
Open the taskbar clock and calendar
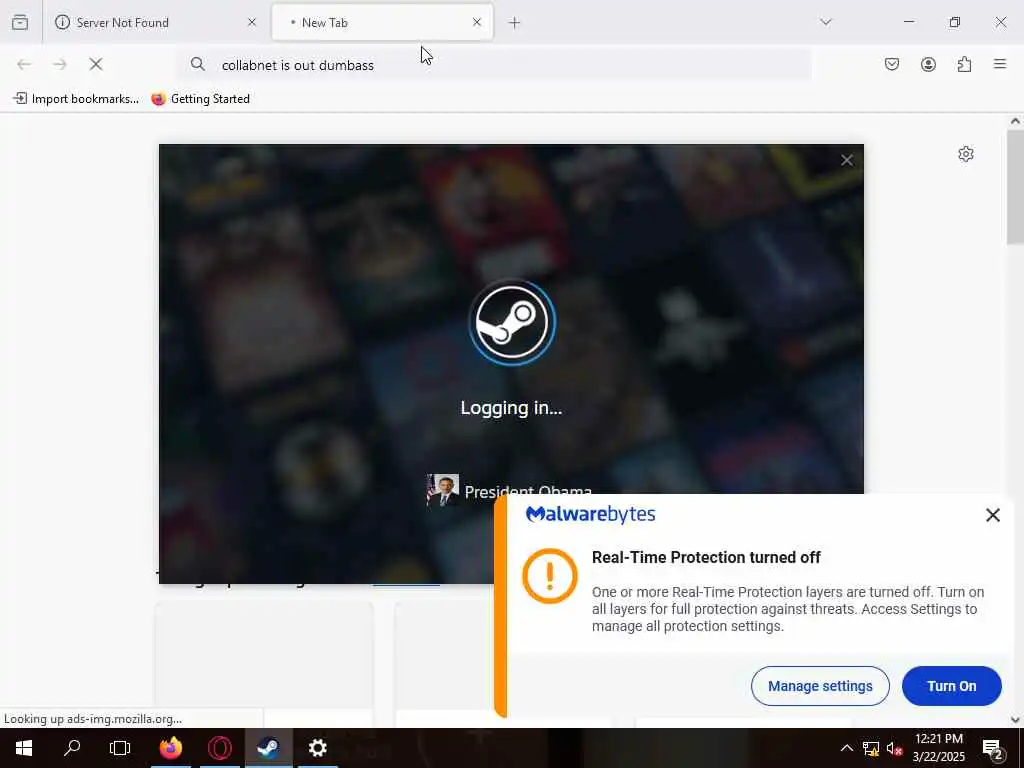(x=938, y=748)
